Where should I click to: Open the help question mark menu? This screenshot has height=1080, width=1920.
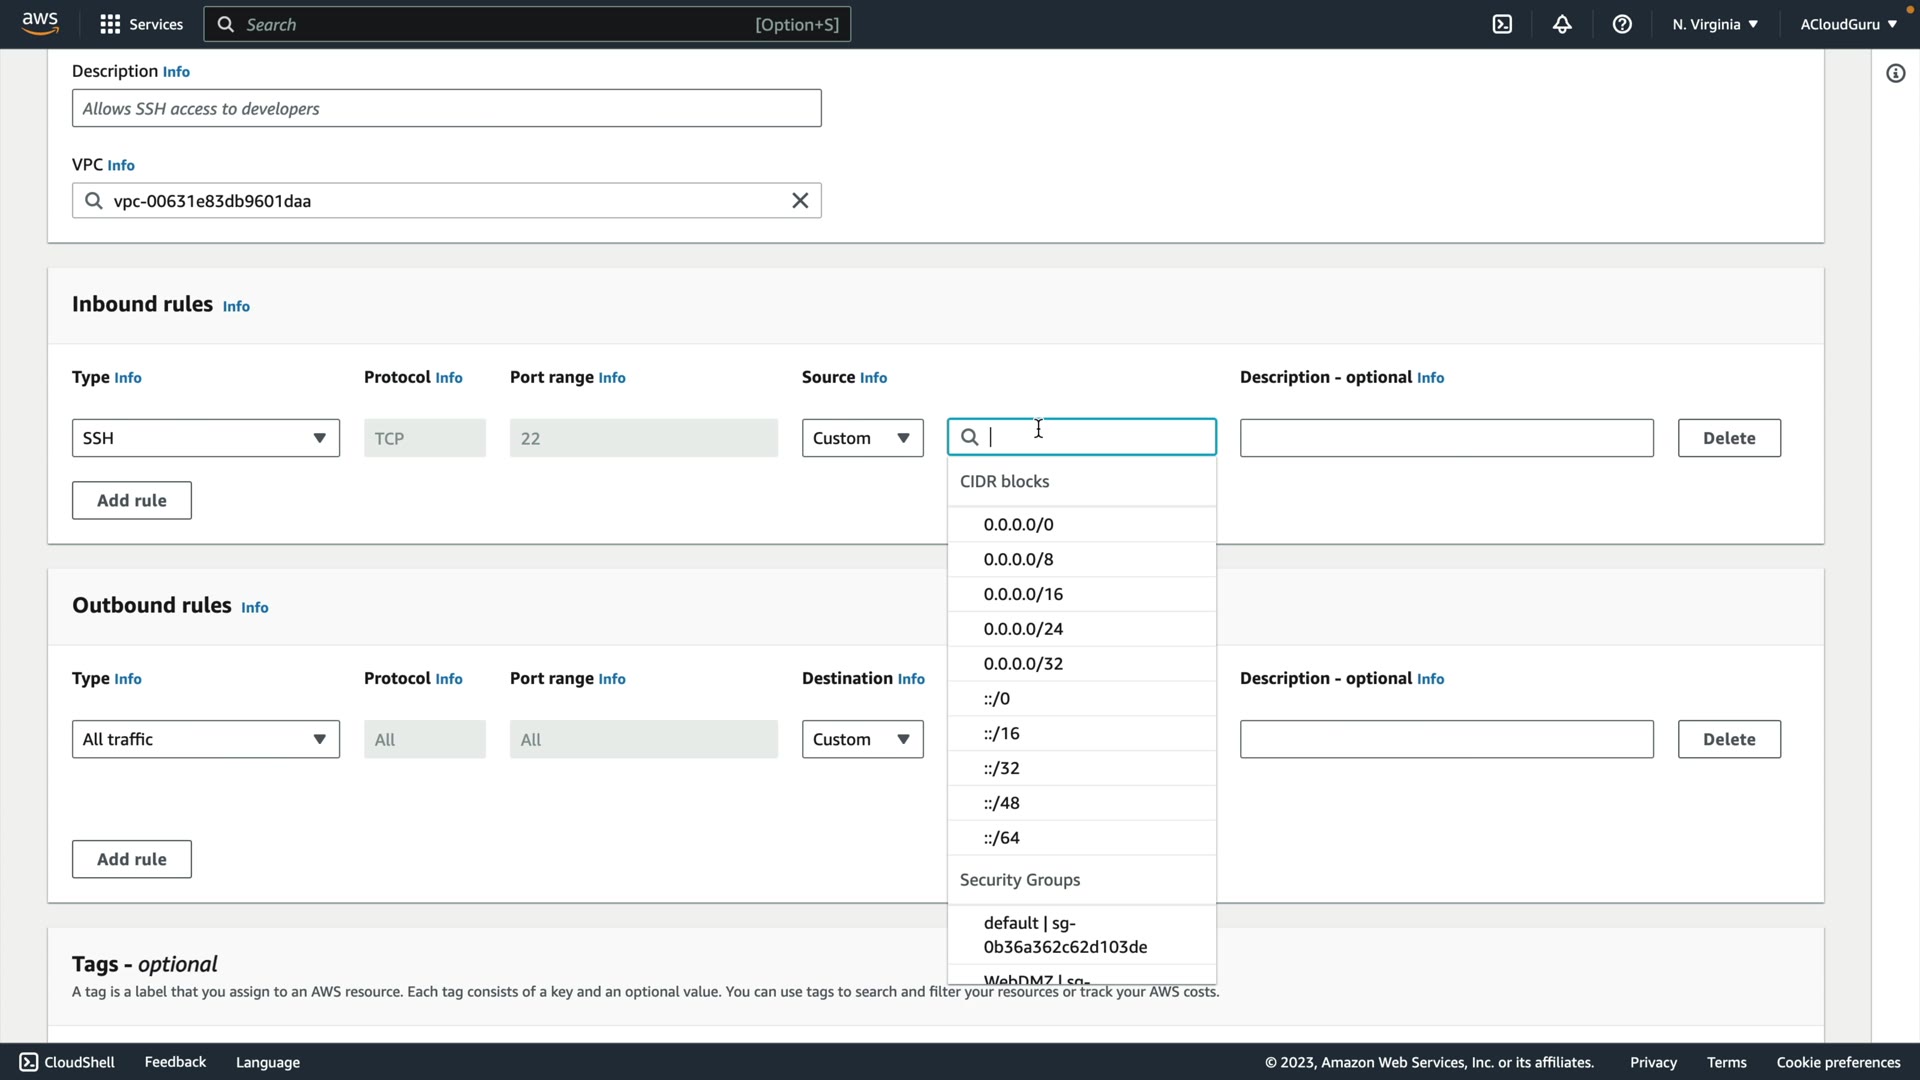(x=1622, y=24)
